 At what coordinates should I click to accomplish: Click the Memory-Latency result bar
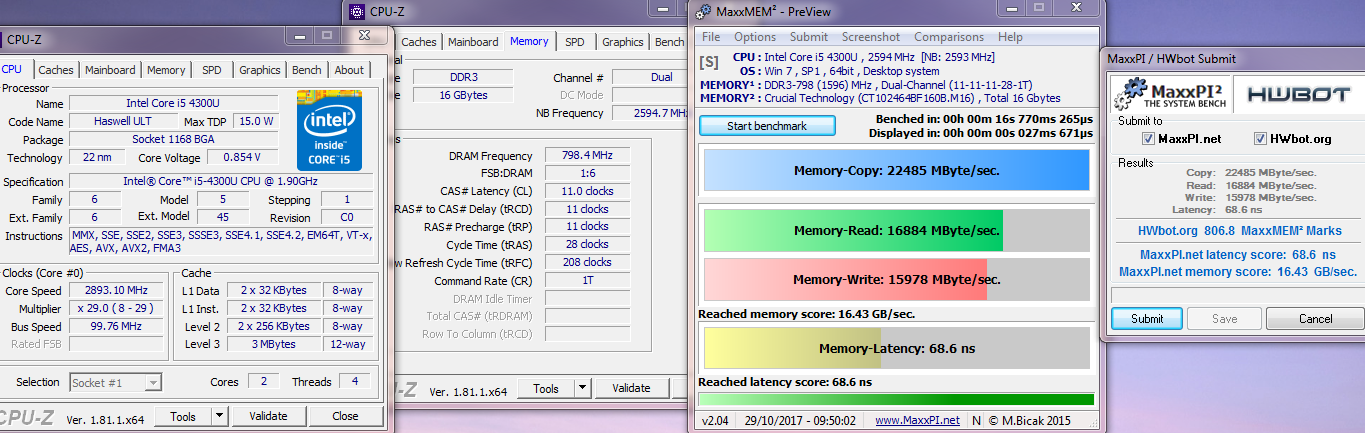897,348
